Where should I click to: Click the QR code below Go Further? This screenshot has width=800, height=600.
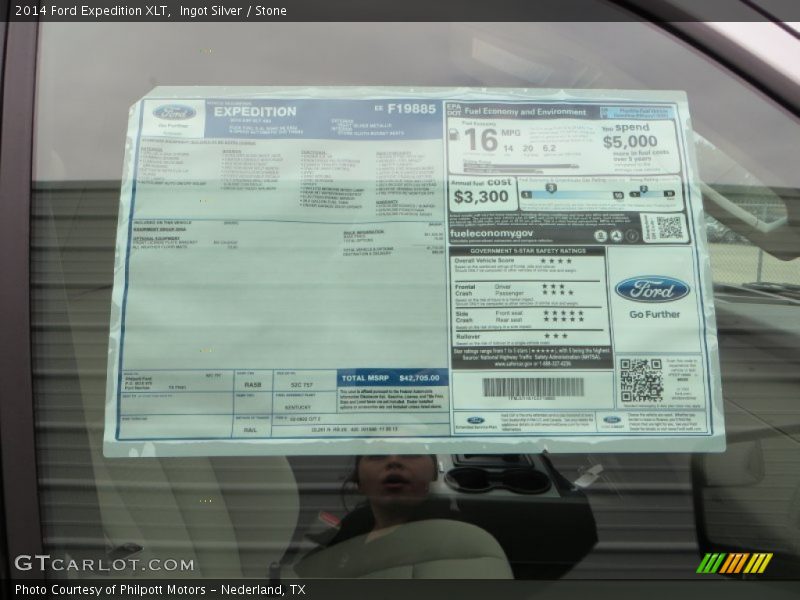coord(640,380)
